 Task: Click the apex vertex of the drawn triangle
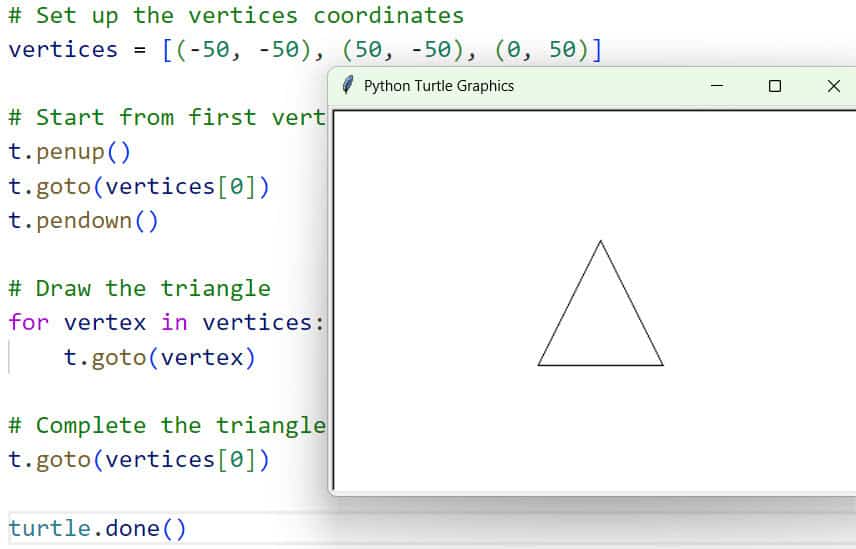pos(600,241)
